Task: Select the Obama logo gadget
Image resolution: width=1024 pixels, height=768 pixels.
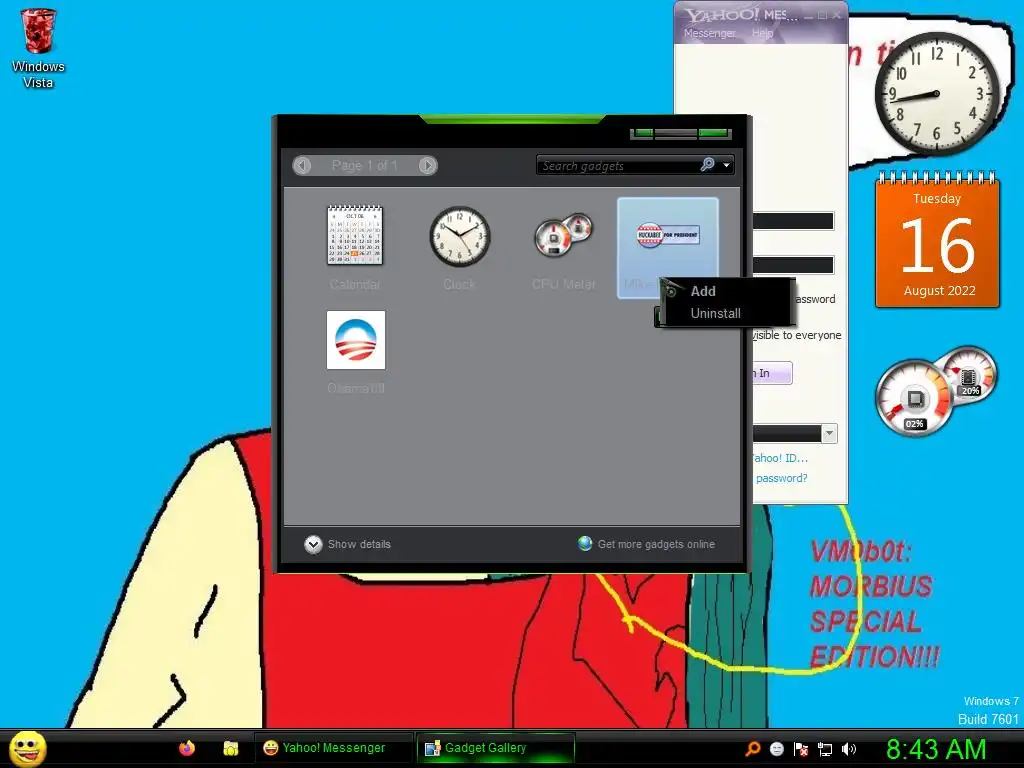Action: coord(356,340)
